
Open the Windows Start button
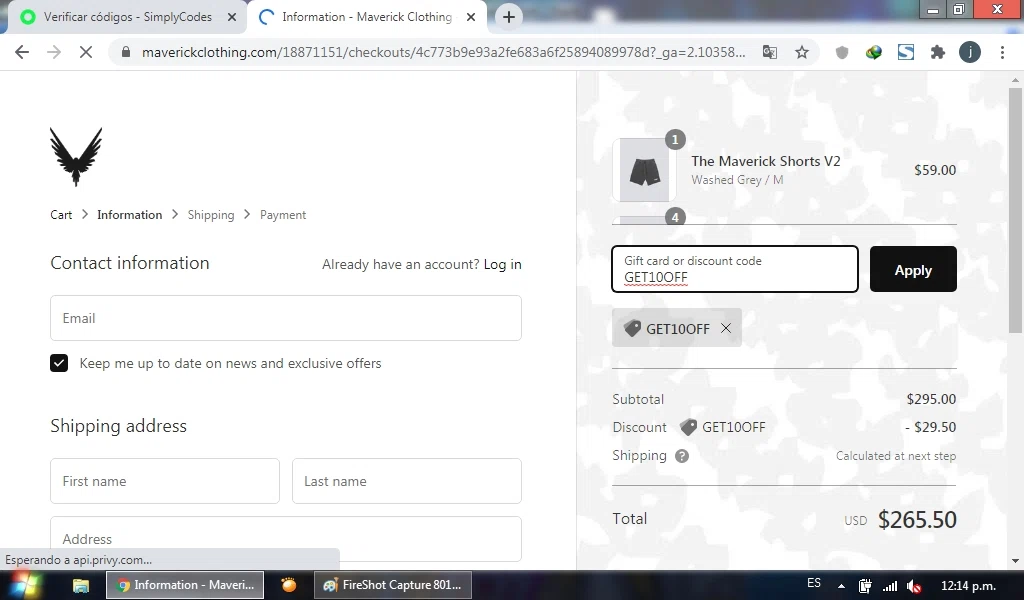24,585
